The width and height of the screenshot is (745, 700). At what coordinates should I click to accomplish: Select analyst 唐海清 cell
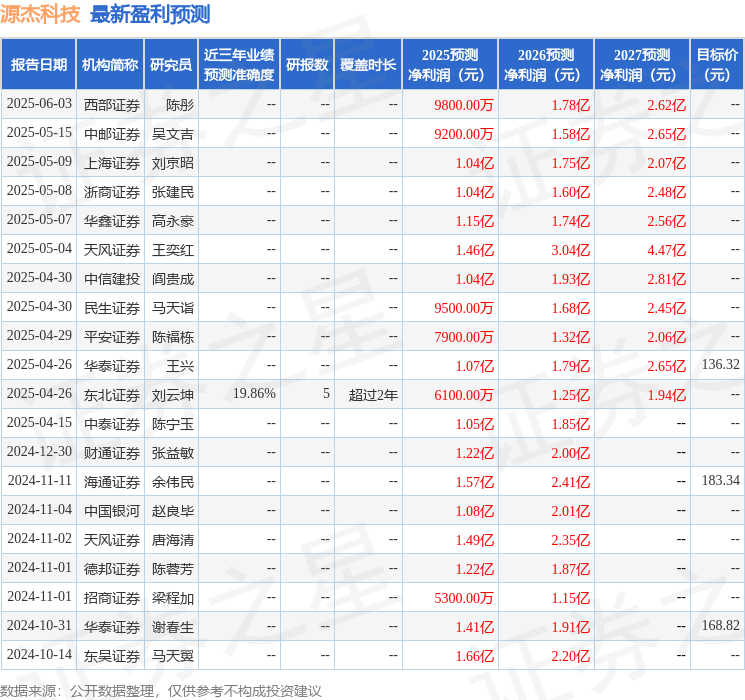pos(171,539)
